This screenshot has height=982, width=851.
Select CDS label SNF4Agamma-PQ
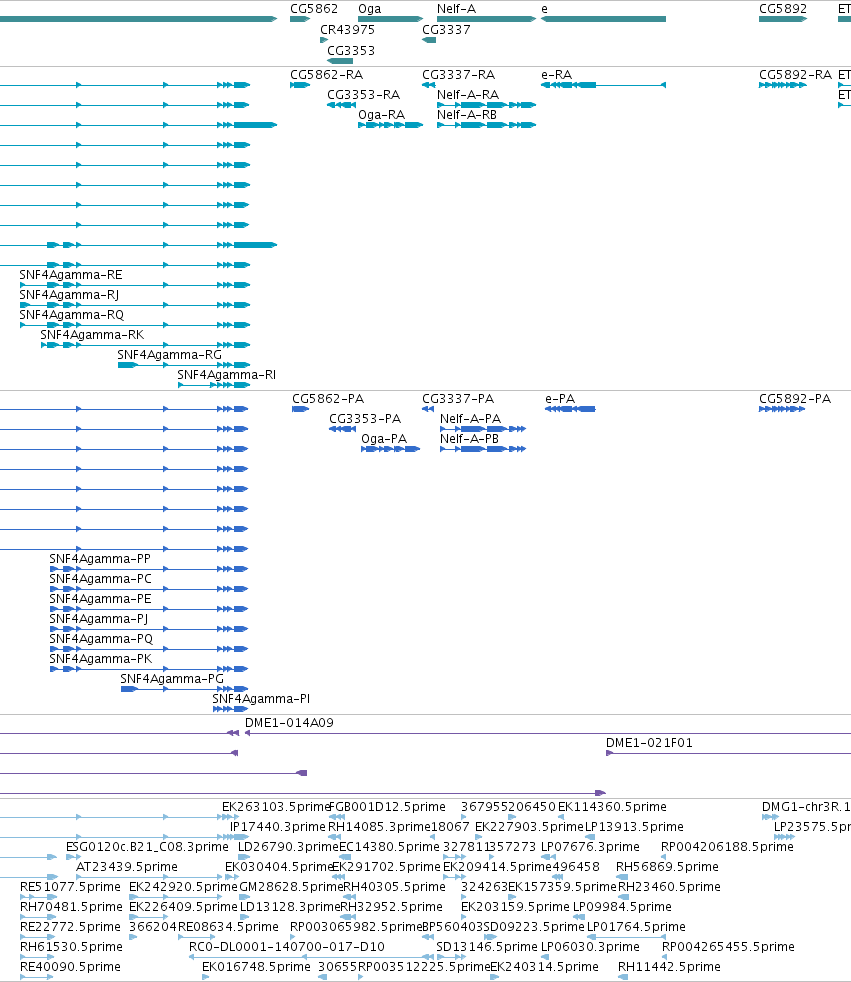[x=101, y=639]
